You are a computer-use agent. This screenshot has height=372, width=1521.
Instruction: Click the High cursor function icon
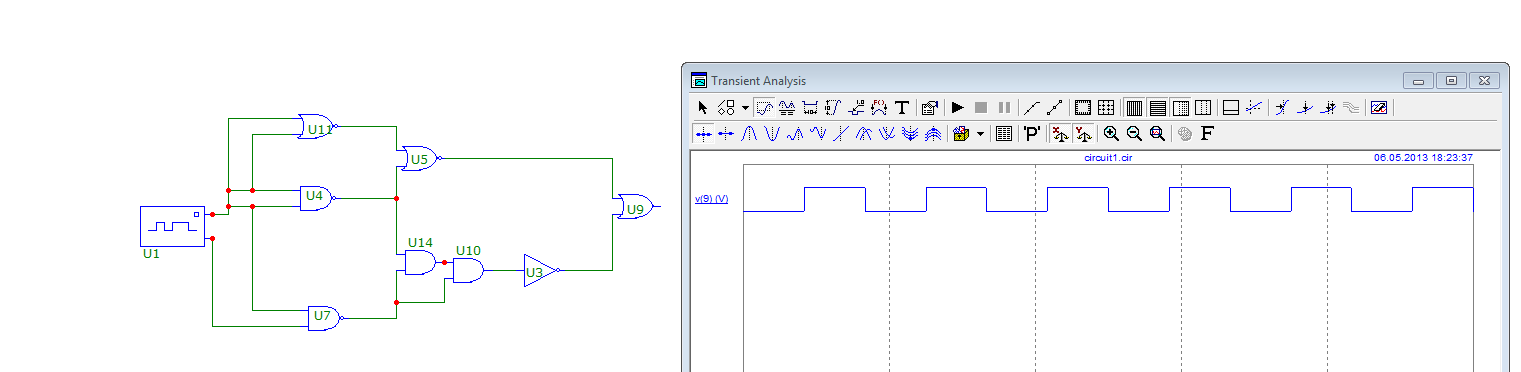click(795, 133)
